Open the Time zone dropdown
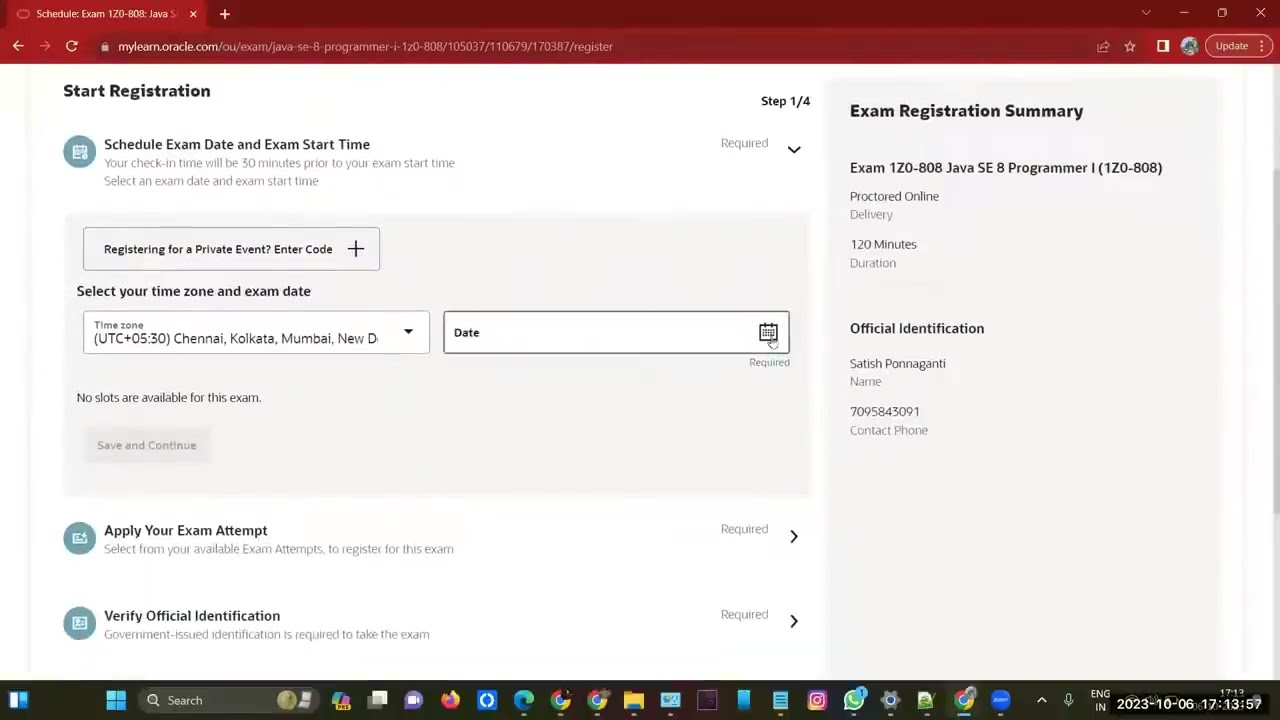 pyautogui.click(x=256, y=332)
